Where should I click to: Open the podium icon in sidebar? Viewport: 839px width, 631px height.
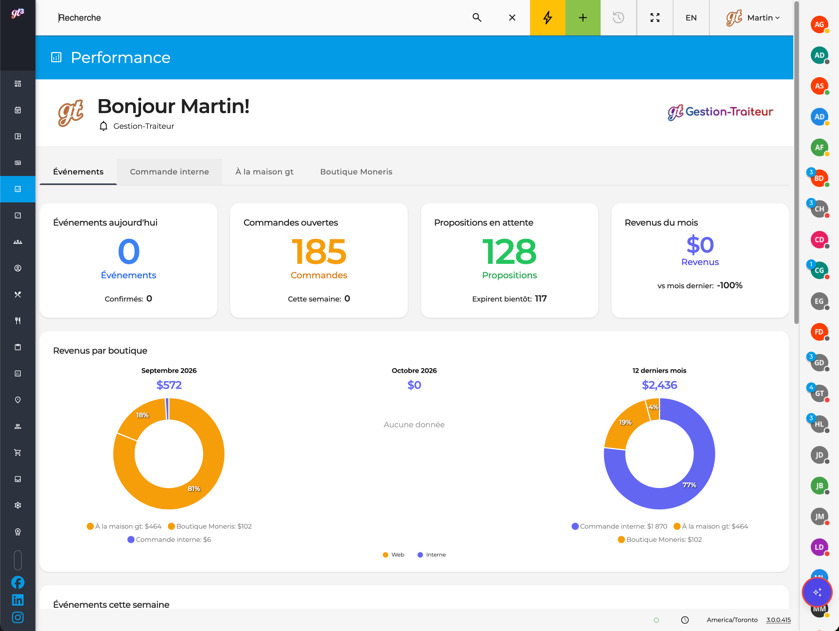pyautogui.click(x=18, y=242)
